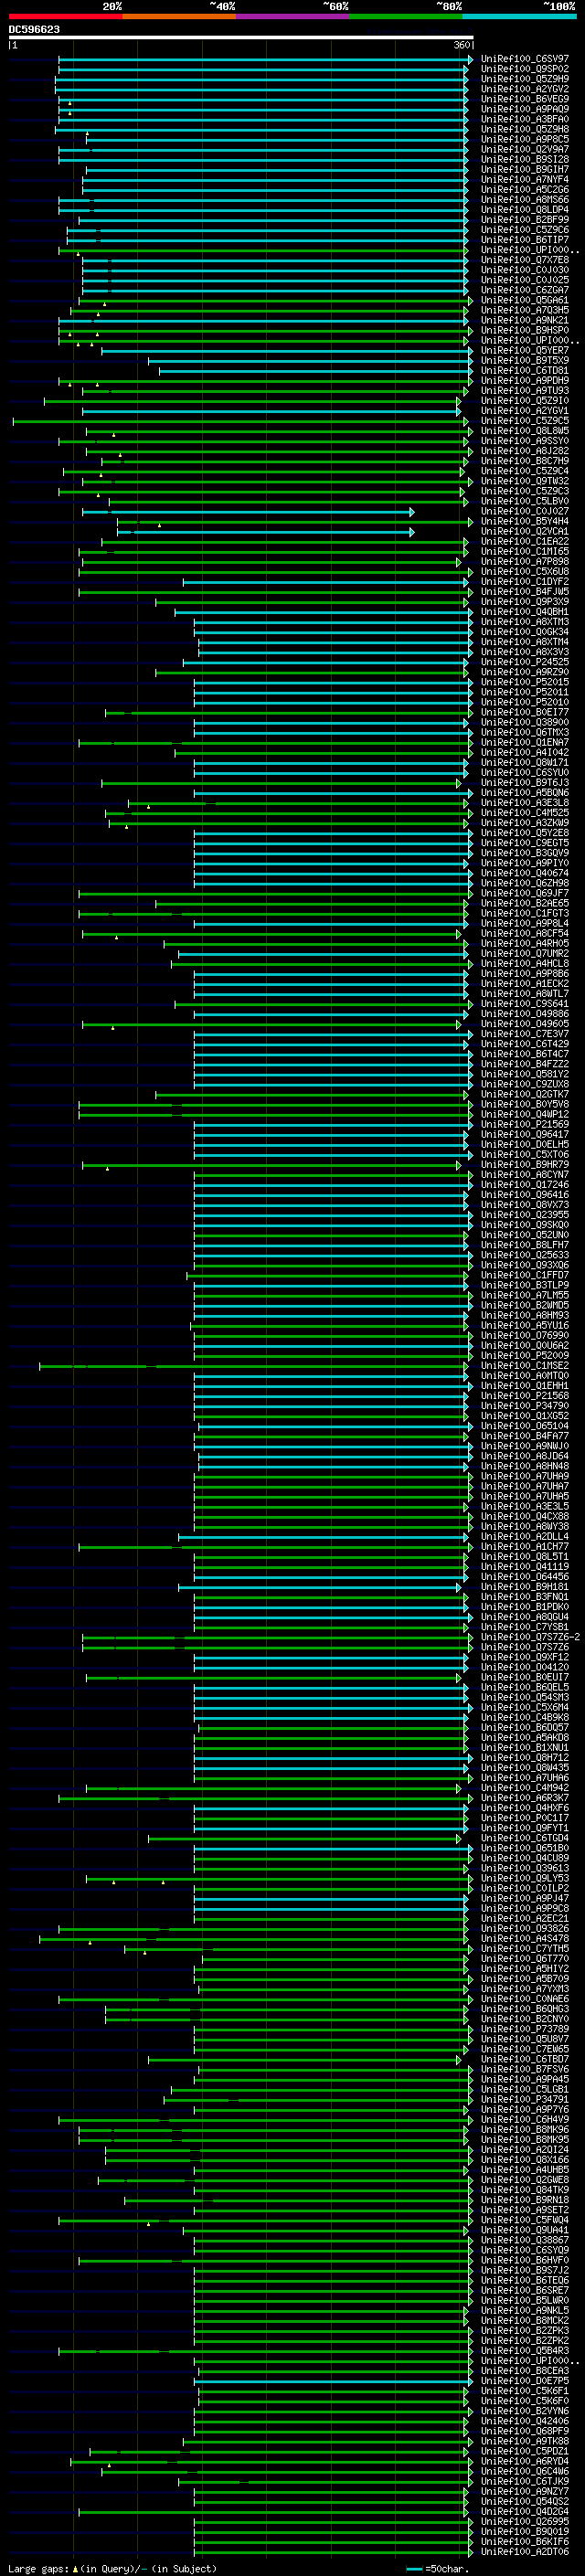585x2576 pixels.
Task: Open the last hit UniRef100_A2DT06
Action: coord(525,2551)
